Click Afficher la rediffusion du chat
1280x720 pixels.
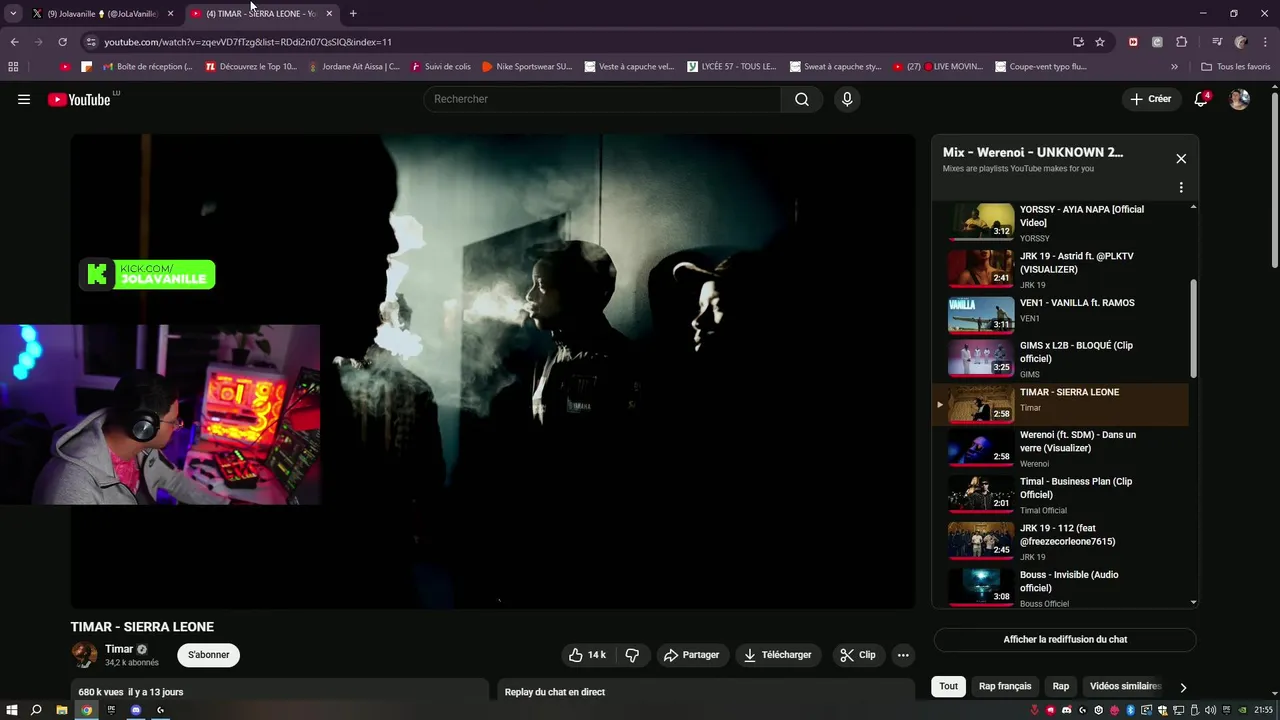point(1065,640)
